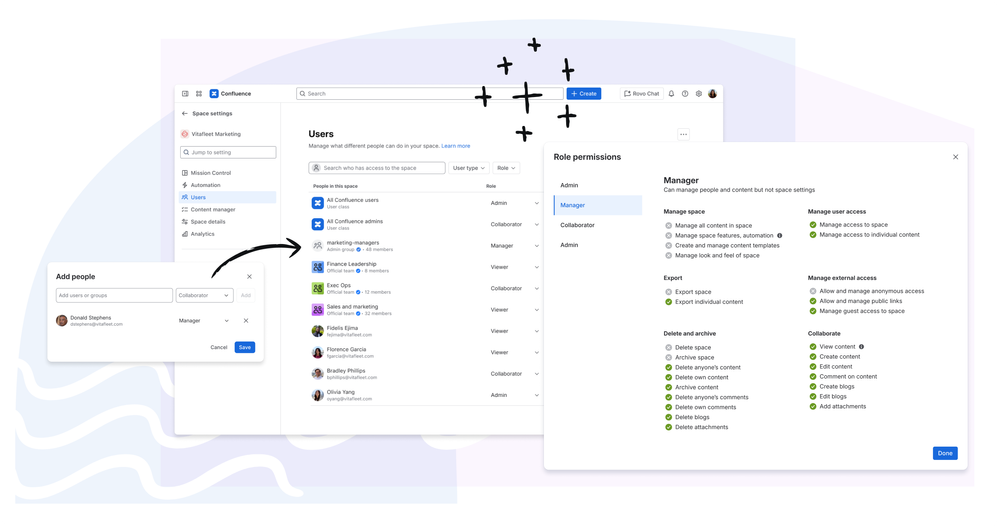Toggle the sidebar collapse icon
Screen dimensions: 999x526
pyautogui.click(x=185, y=94)
